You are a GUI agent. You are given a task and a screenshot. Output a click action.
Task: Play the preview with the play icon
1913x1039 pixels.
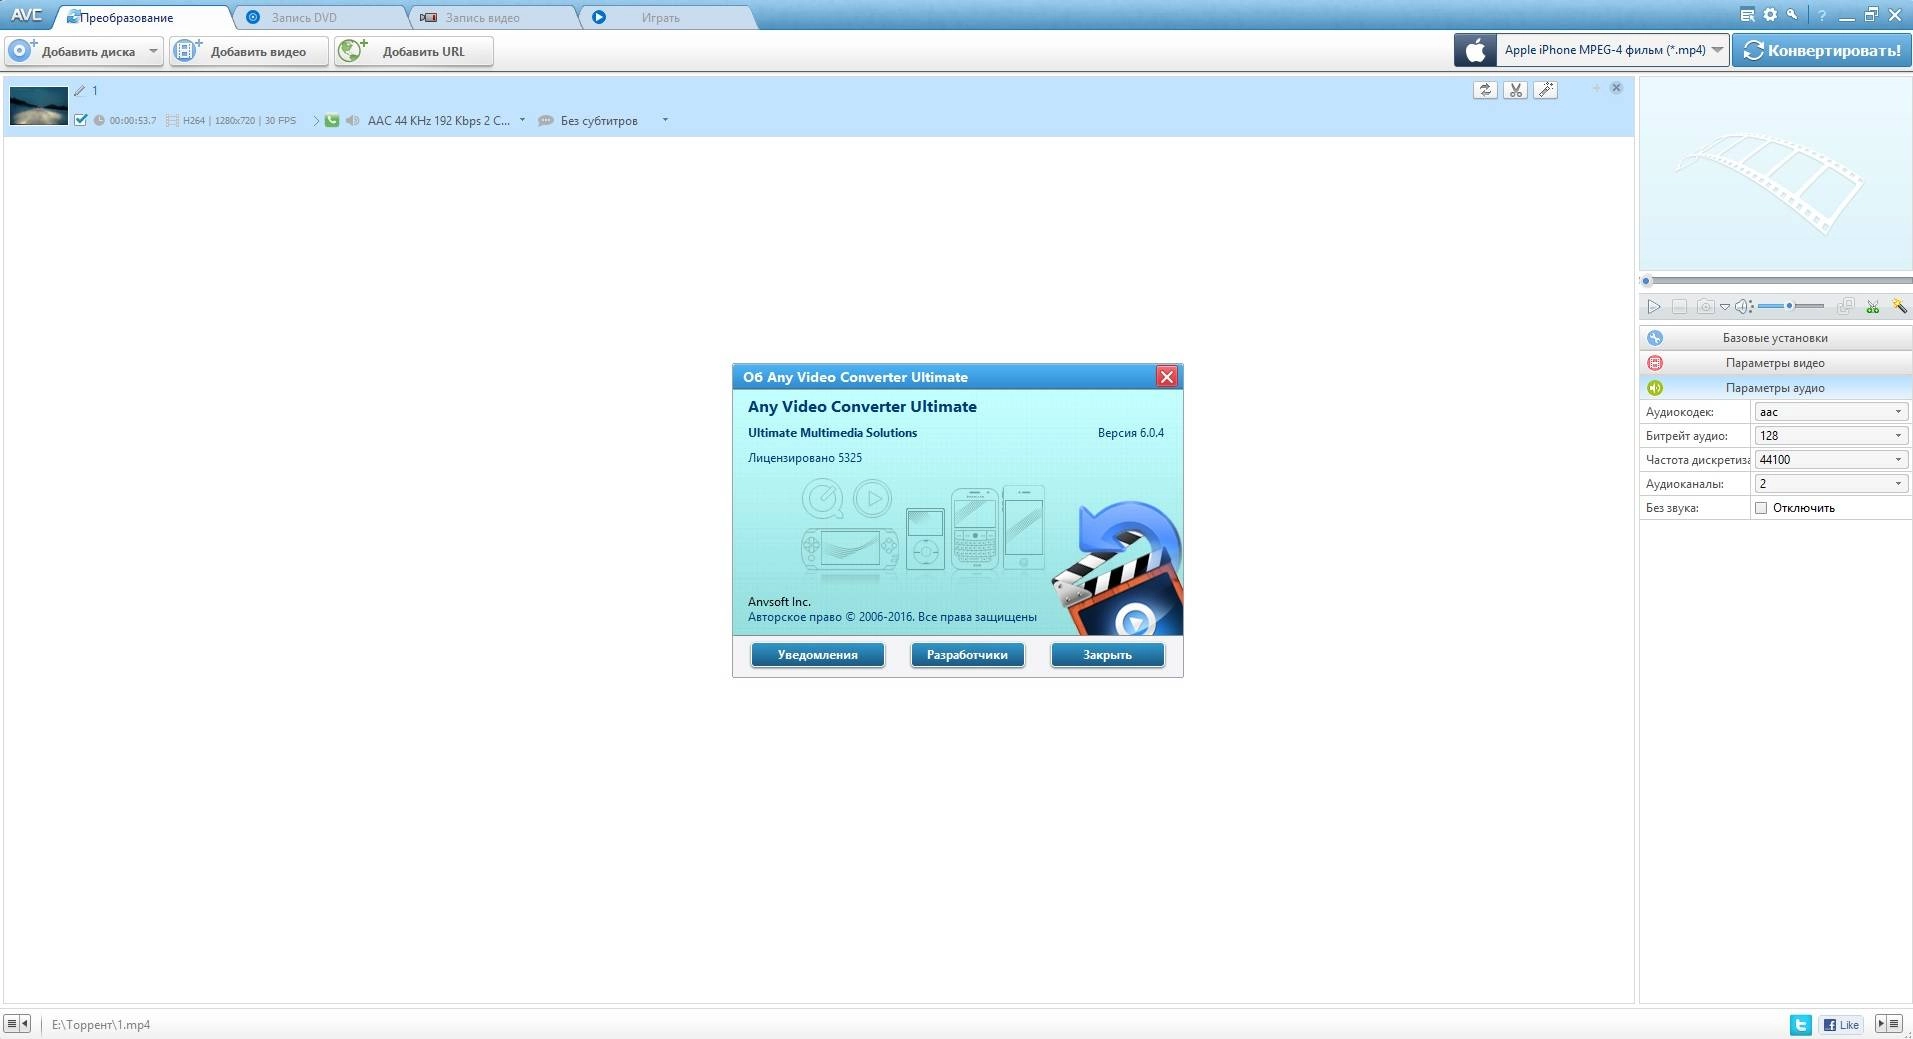coord(1654,307)
